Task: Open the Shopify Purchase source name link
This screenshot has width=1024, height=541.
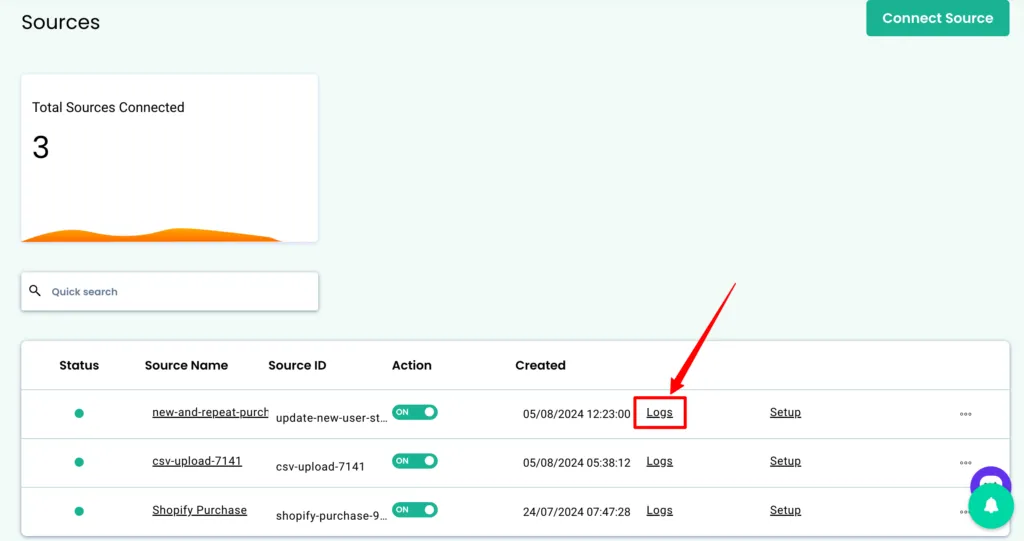Action: 199,510
